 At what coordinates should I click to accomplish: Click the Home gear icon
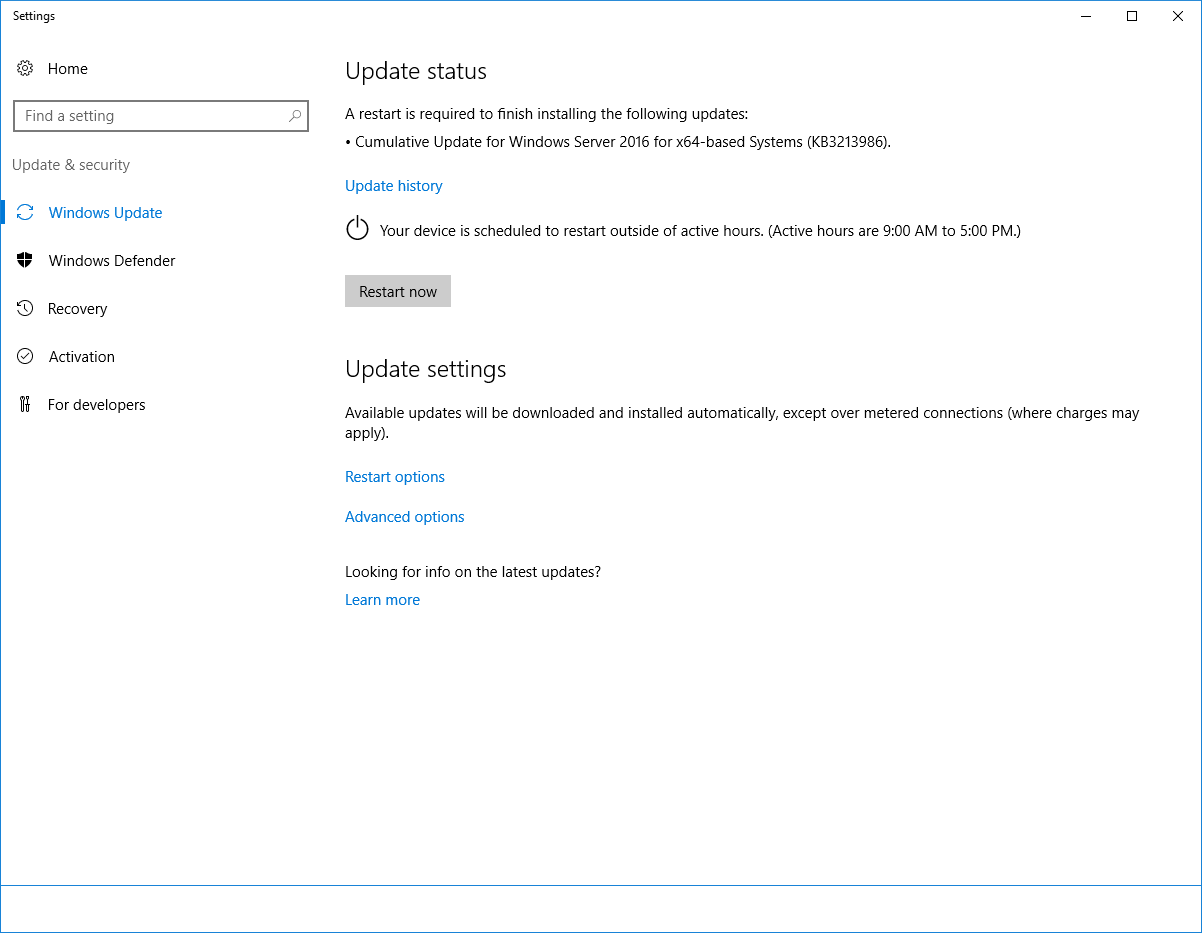pos(25,68)
